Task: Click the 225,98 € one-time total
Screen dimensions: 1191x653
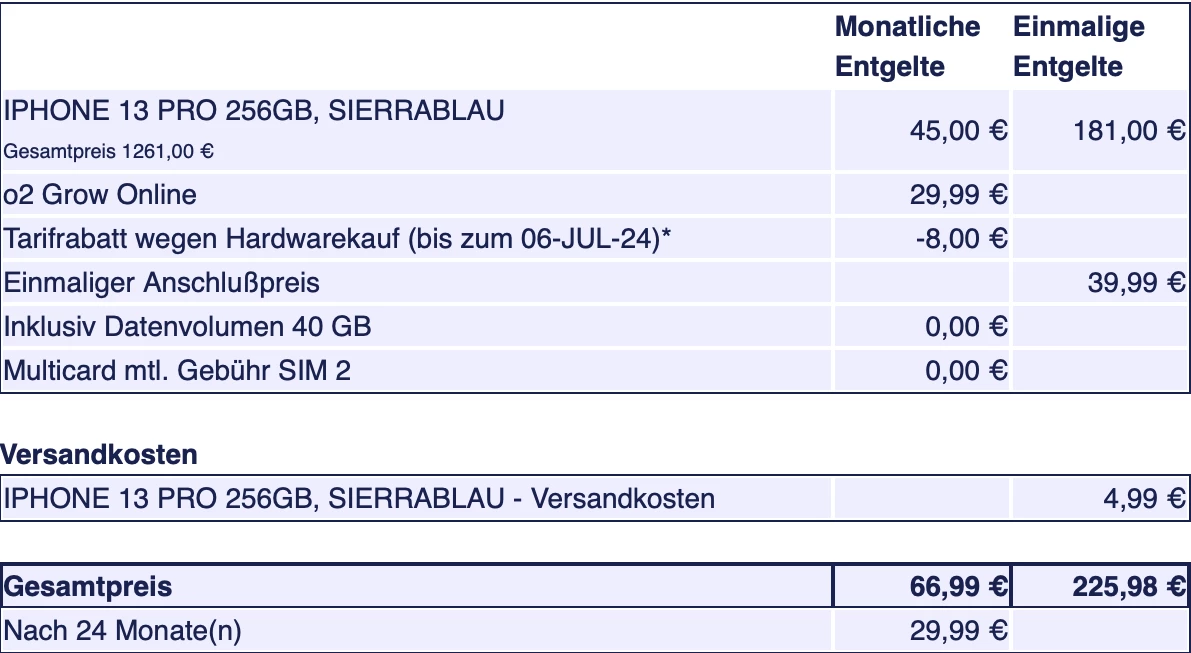Action: tap(1129, 587)
